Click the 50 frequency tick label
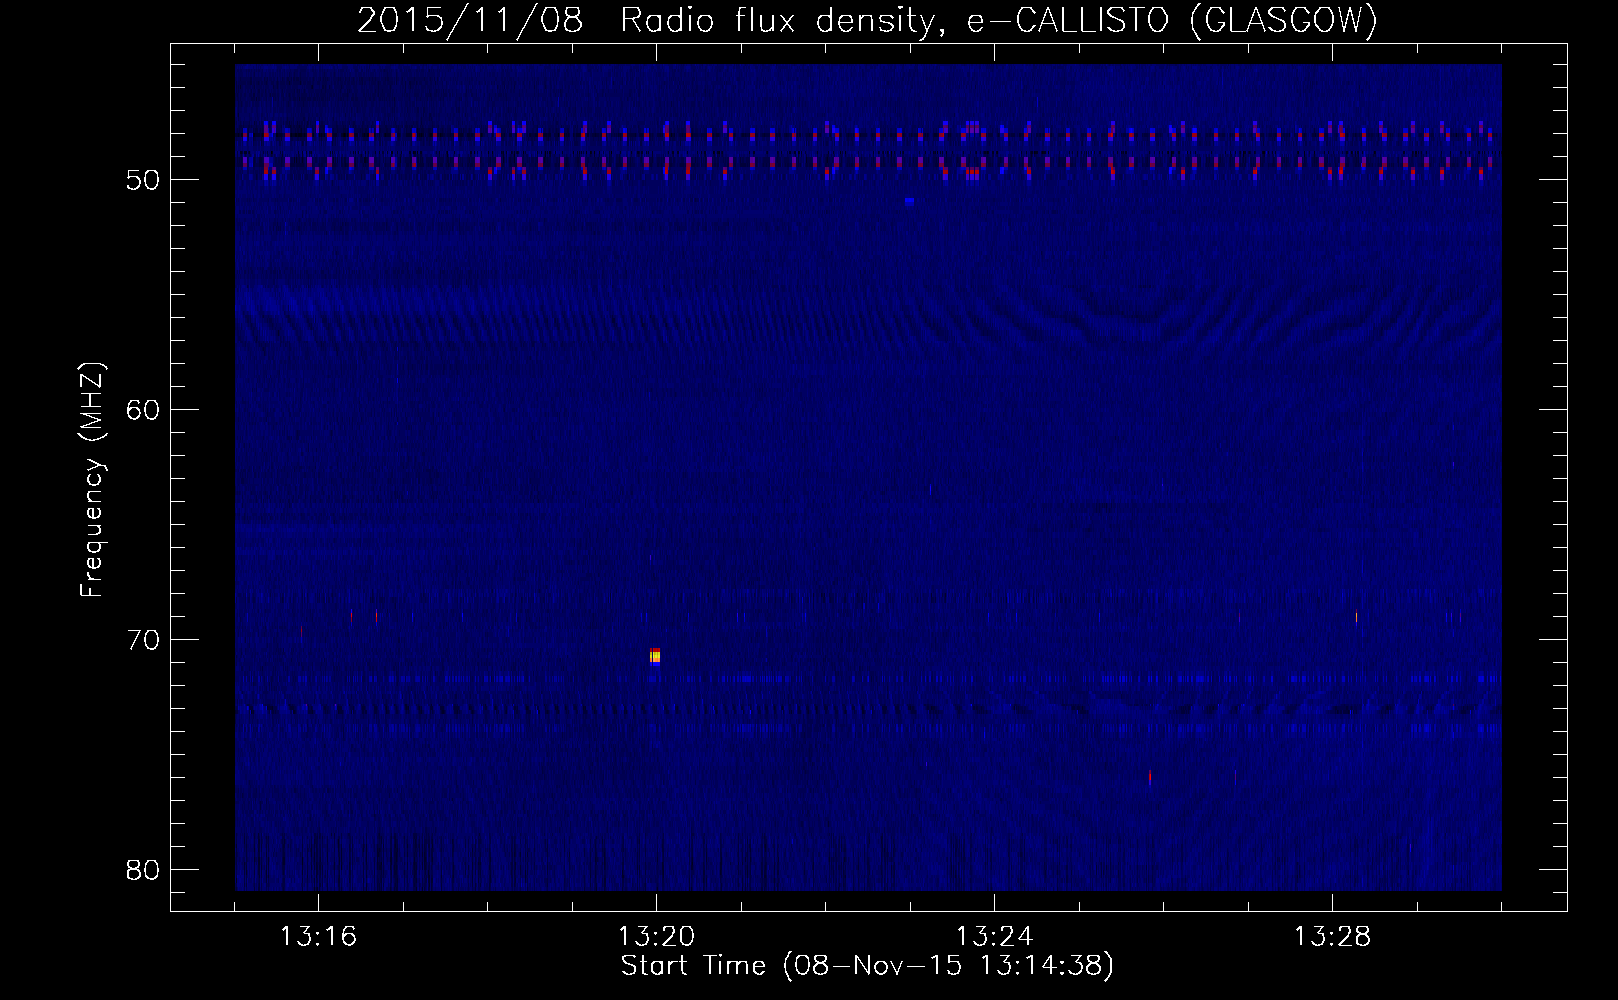 142,180
